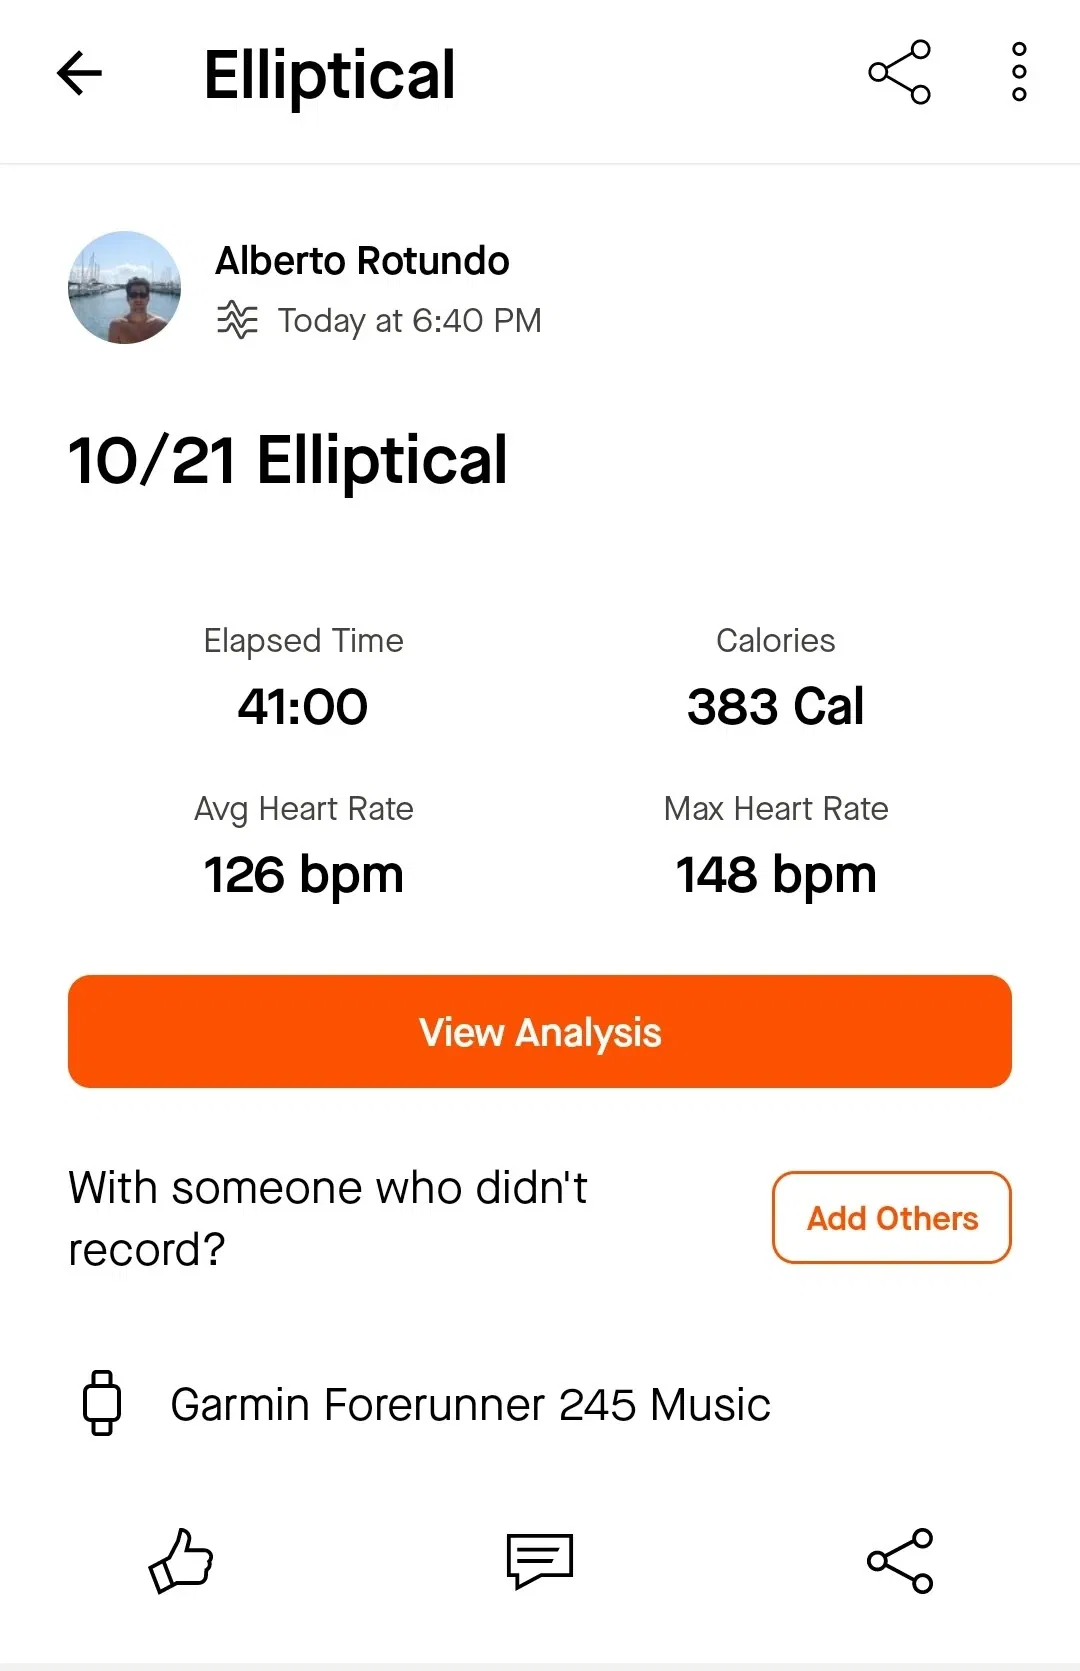Image resolution: width=1080 pixels, height=1671 pixels.
Task: Tap the Avg Heart Rate value
Action: (303, 875)
